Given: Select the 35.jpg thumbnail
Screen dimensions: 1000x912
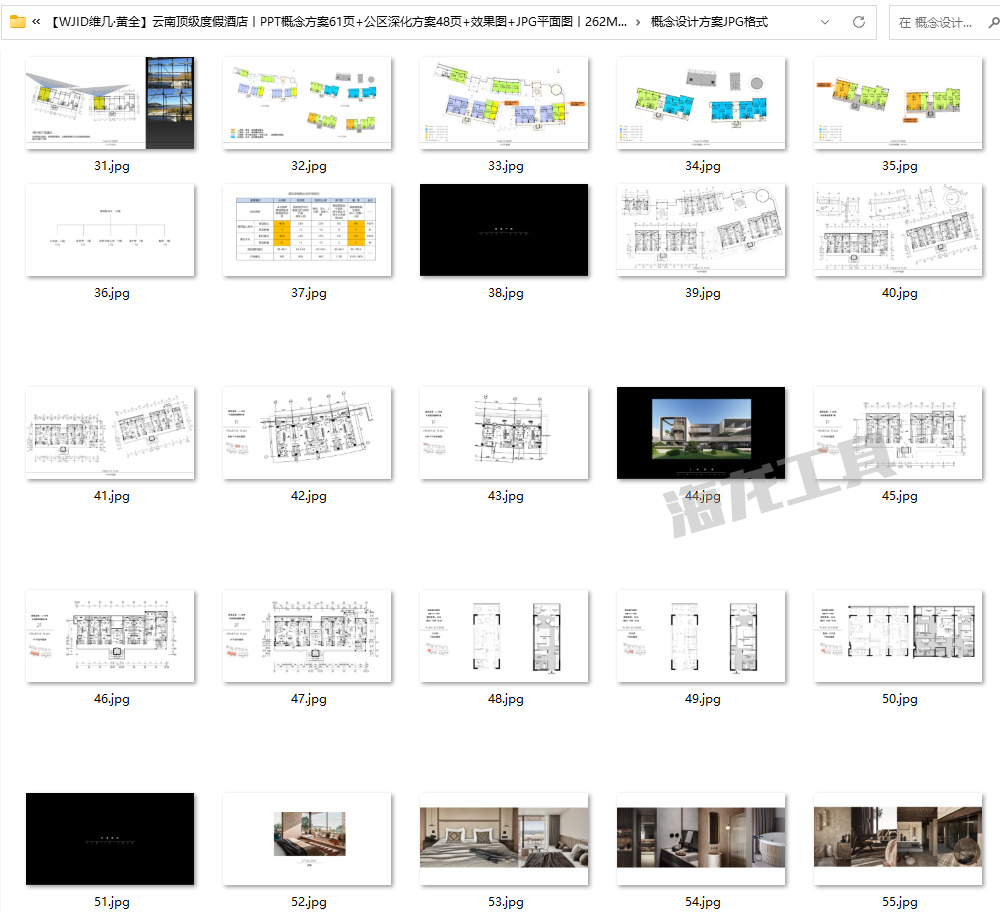Looking at the screenshot, I should (899, 103).
